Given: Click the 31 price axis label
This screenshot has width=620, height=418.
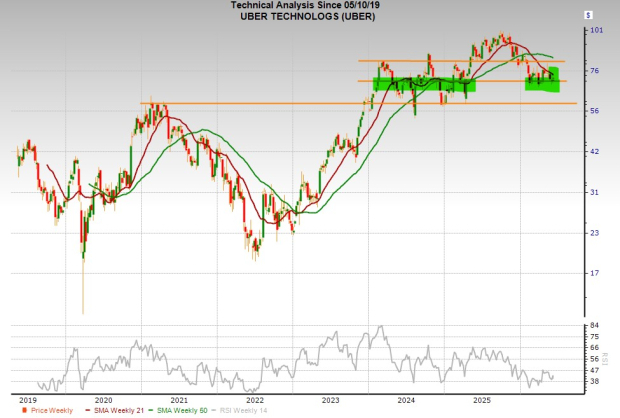Looking at the screenshot, I should click(594, 192).
